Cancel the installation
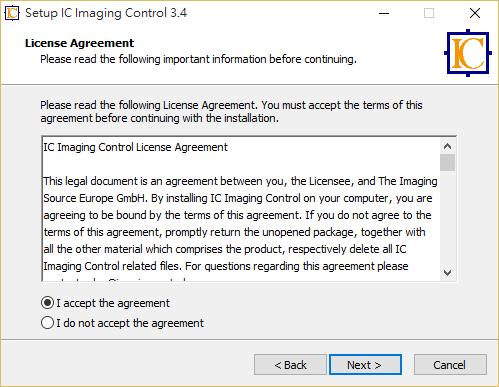Viewport: 499px width, 387px height. click(x=450, y=365)
